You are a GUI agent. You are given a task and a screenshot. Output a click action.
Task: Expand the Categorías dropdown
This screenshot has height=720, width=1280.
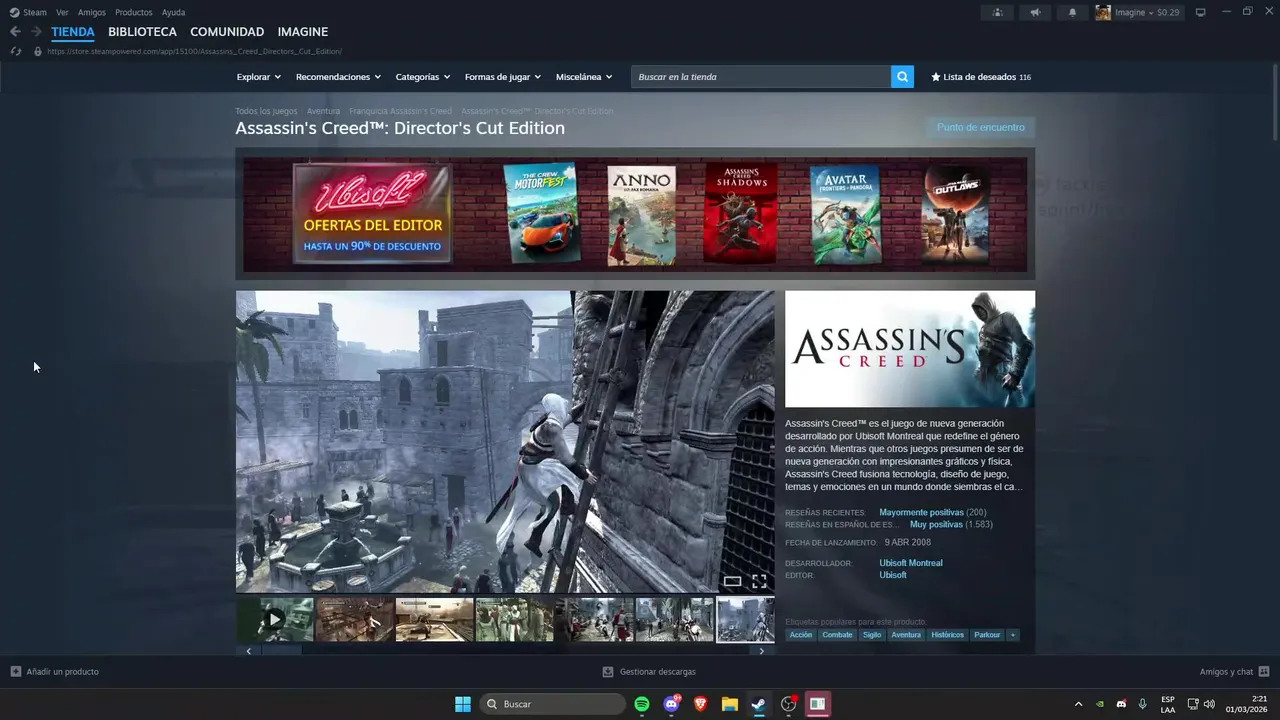coord(423,77)
